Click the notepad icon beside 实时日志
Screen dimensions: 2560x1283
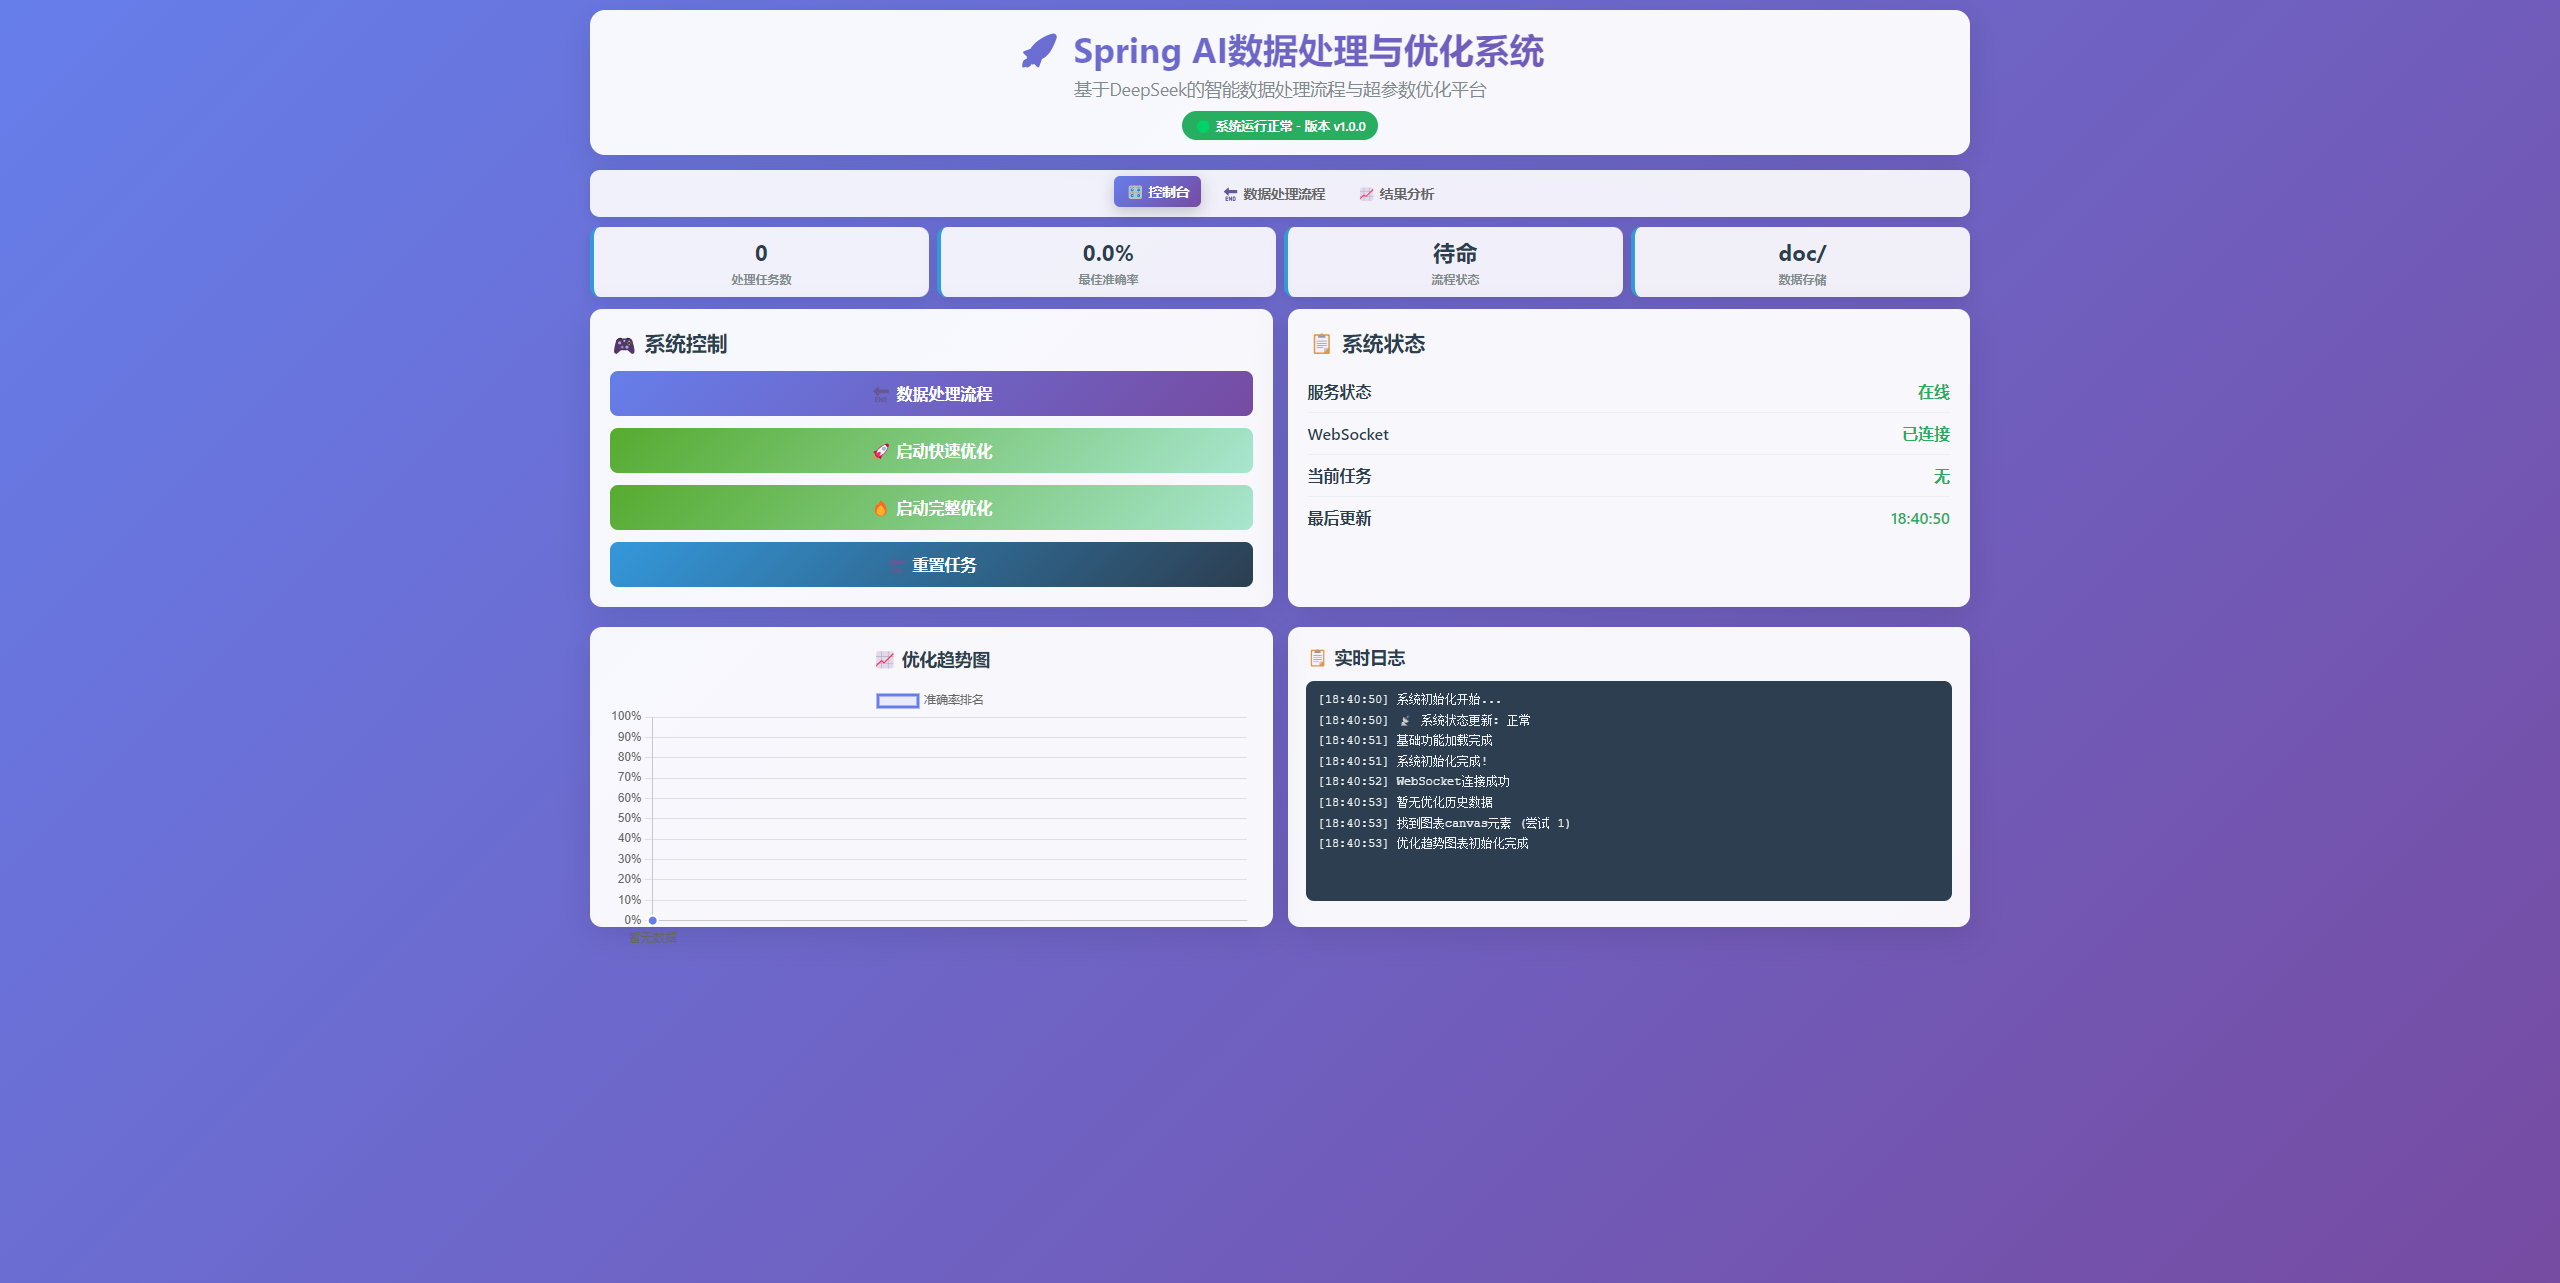pos(1317,658)
